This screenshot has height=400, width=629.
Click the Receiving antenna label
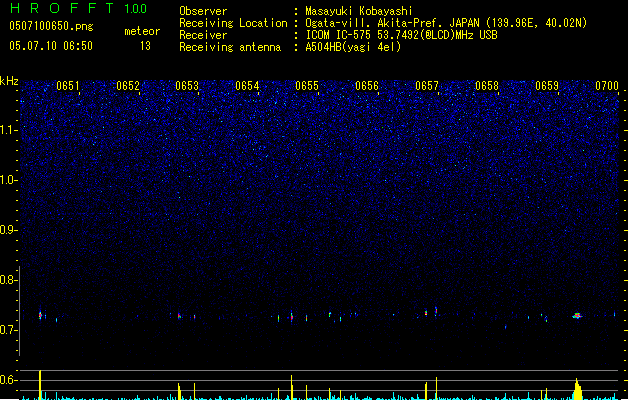coord(230,47)
